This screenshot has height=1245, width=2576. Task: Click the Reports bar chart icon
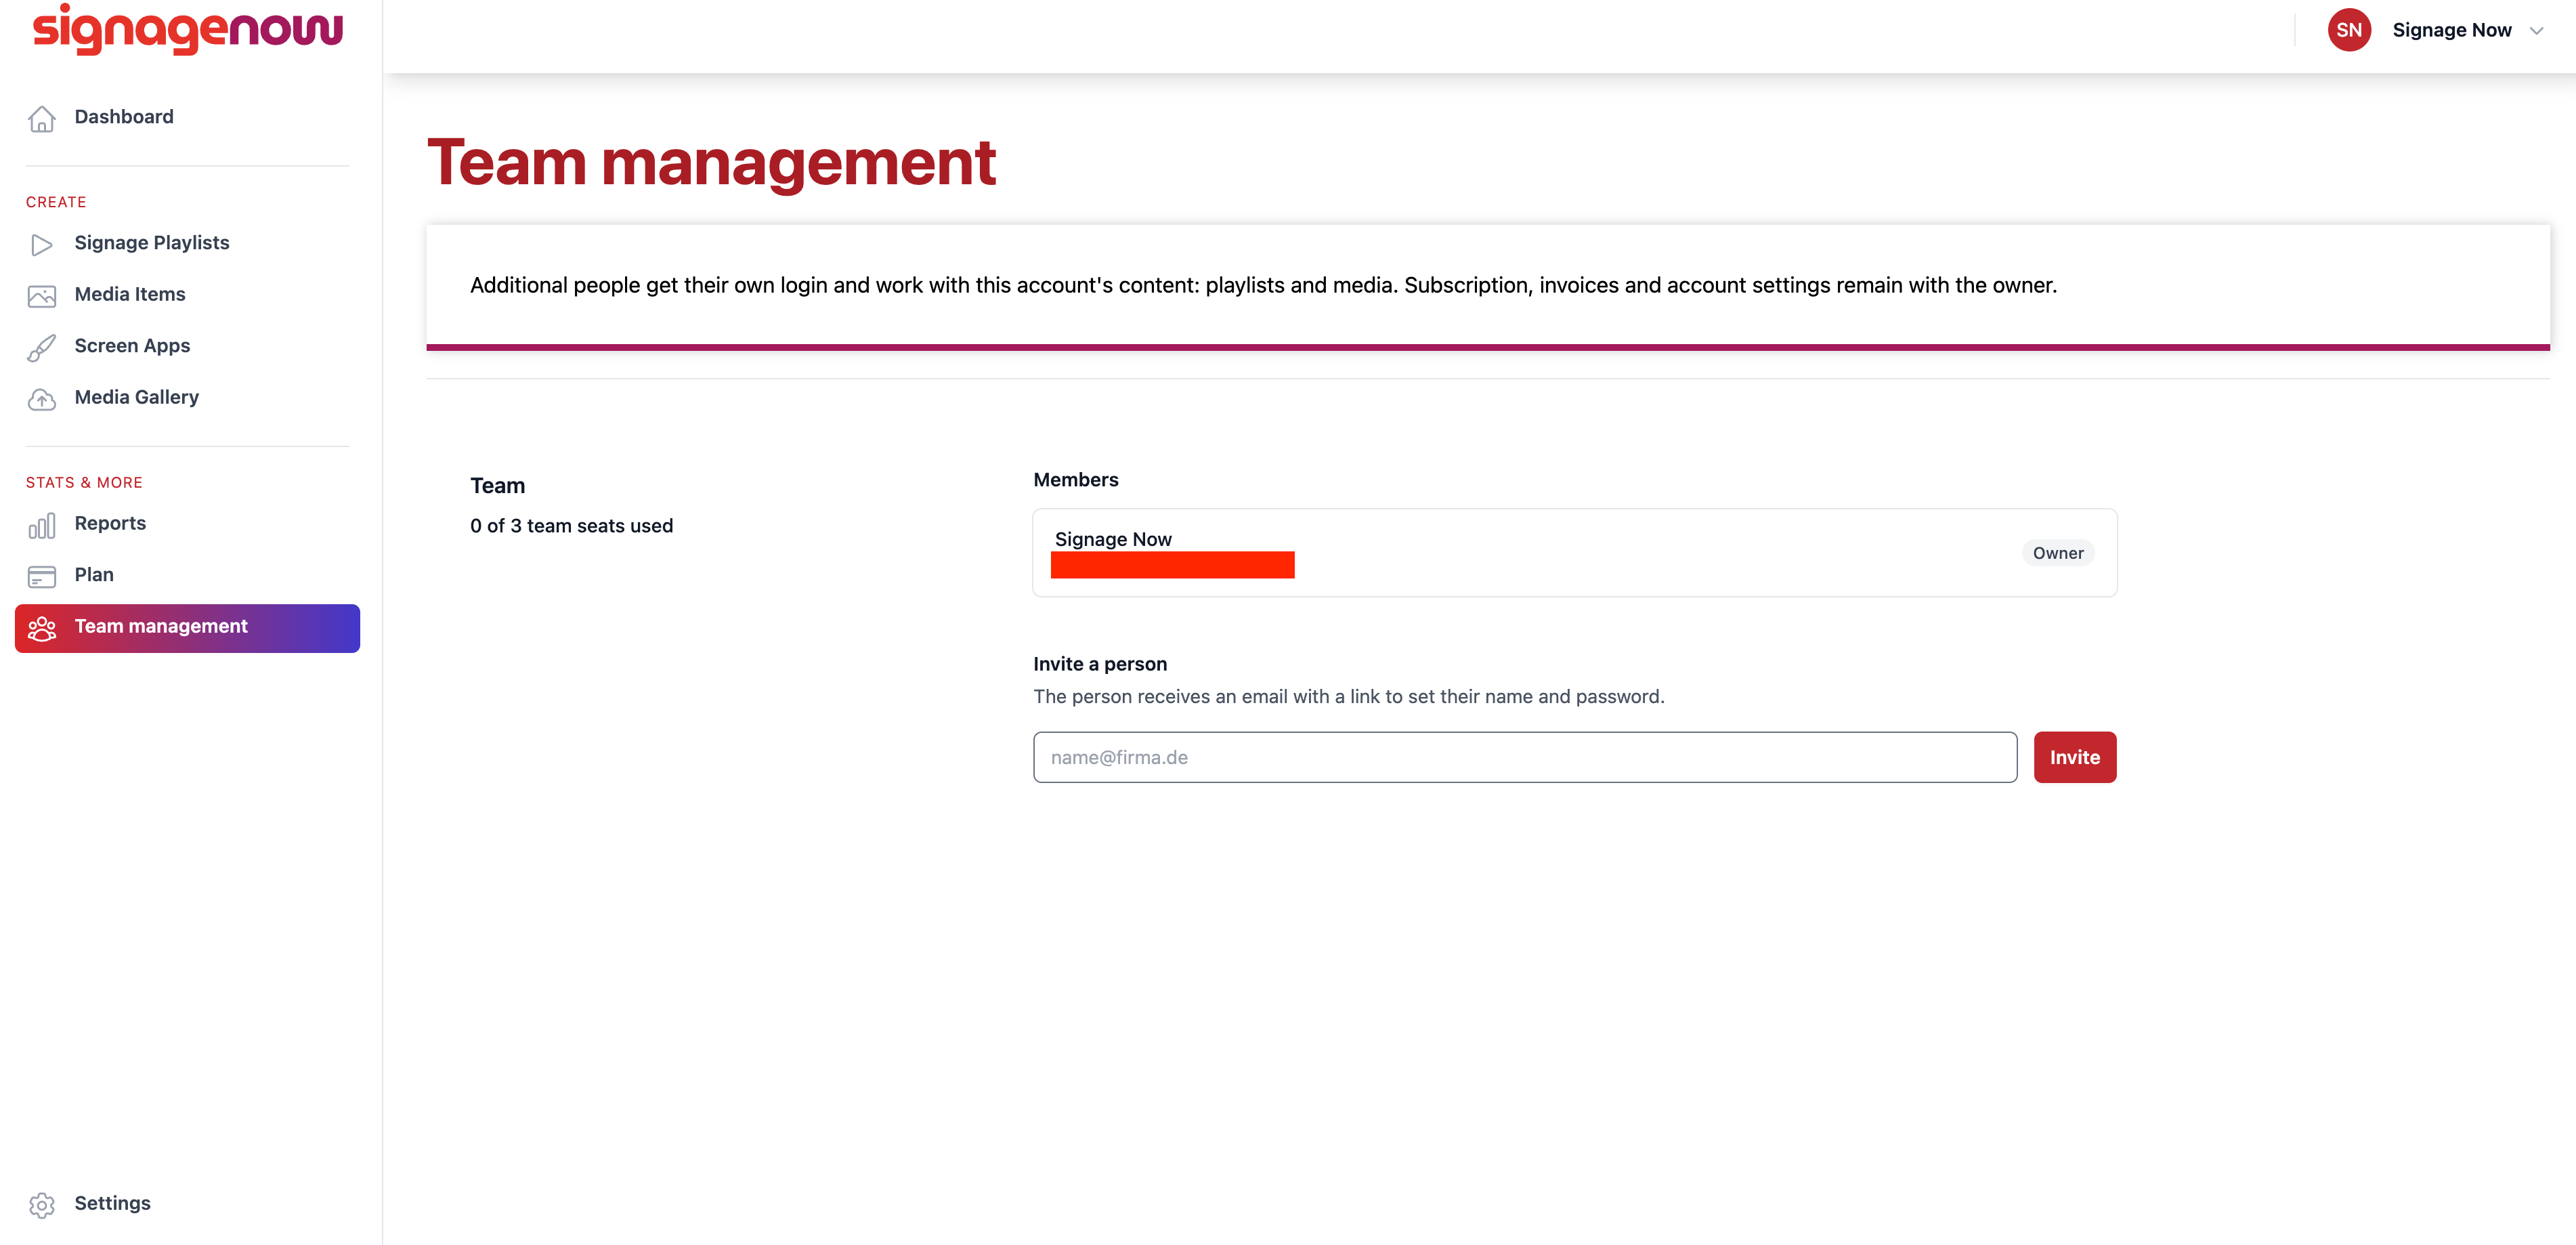pyautogui.click(x=42, y=525)
